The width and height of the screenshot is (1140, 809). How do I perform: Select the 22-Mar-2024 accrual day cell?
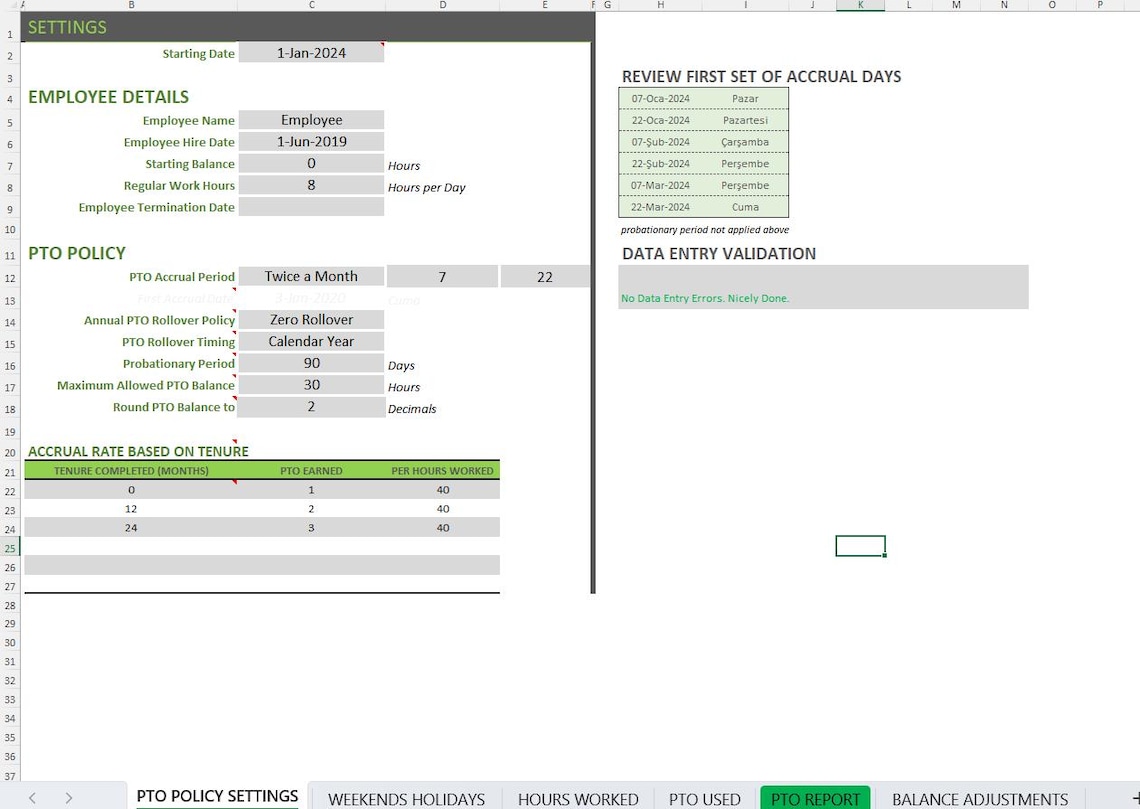[660, 207]
